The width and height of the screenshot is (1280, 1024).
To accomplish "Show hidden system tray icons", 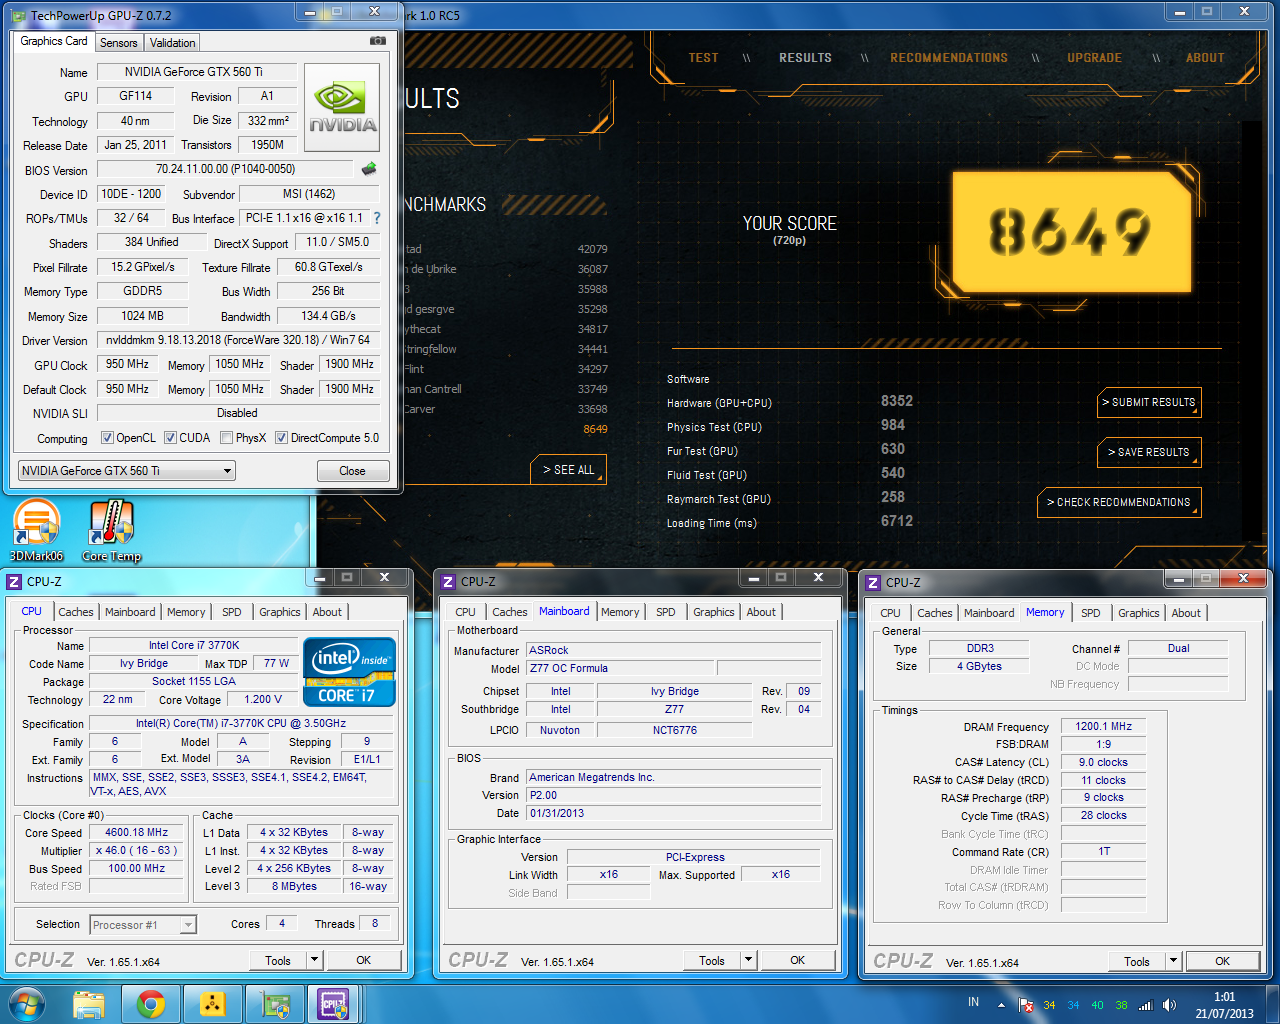I will [x=1001, y=1004].
